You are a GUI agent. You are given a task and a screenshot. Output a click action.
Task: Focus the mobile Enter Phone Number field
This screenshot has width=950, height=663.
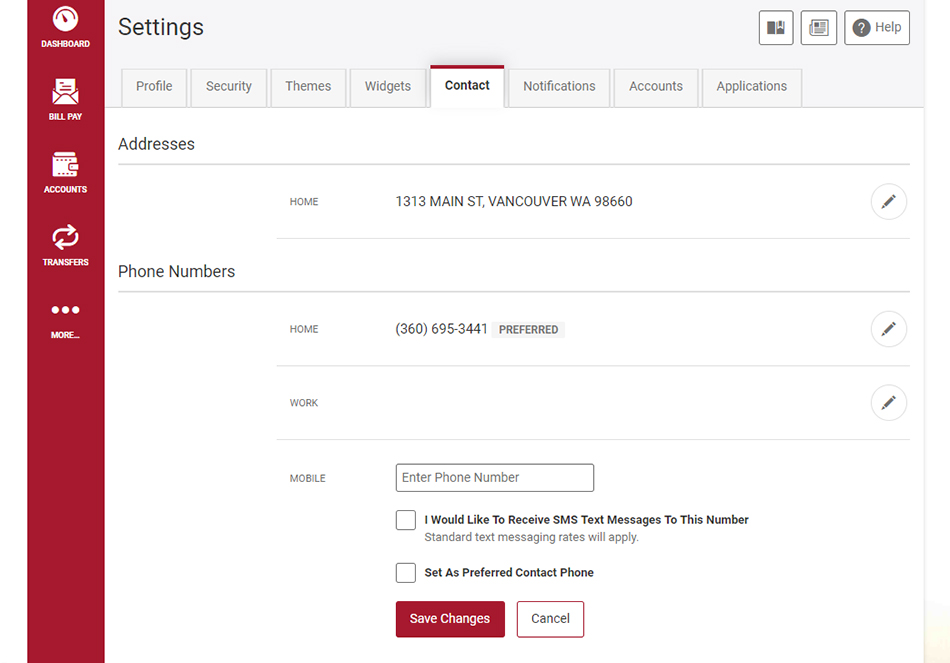tap(494, 478)
